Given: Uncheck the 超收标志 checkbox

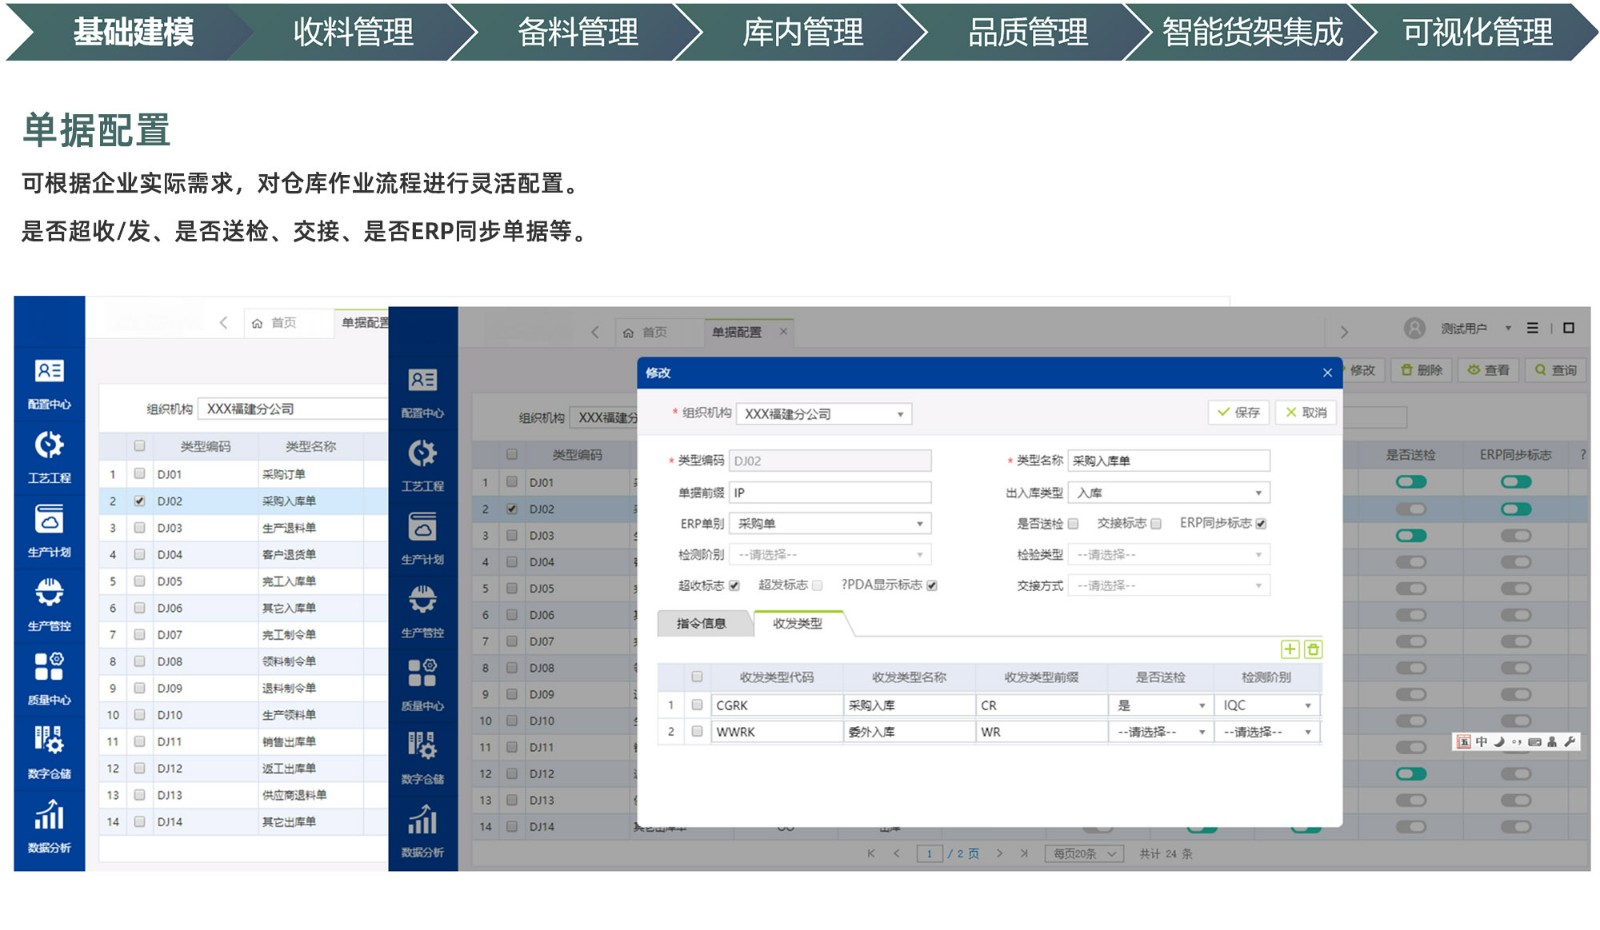Looking at the screenshot, I should pyautogui.click(x=735, y=586).
